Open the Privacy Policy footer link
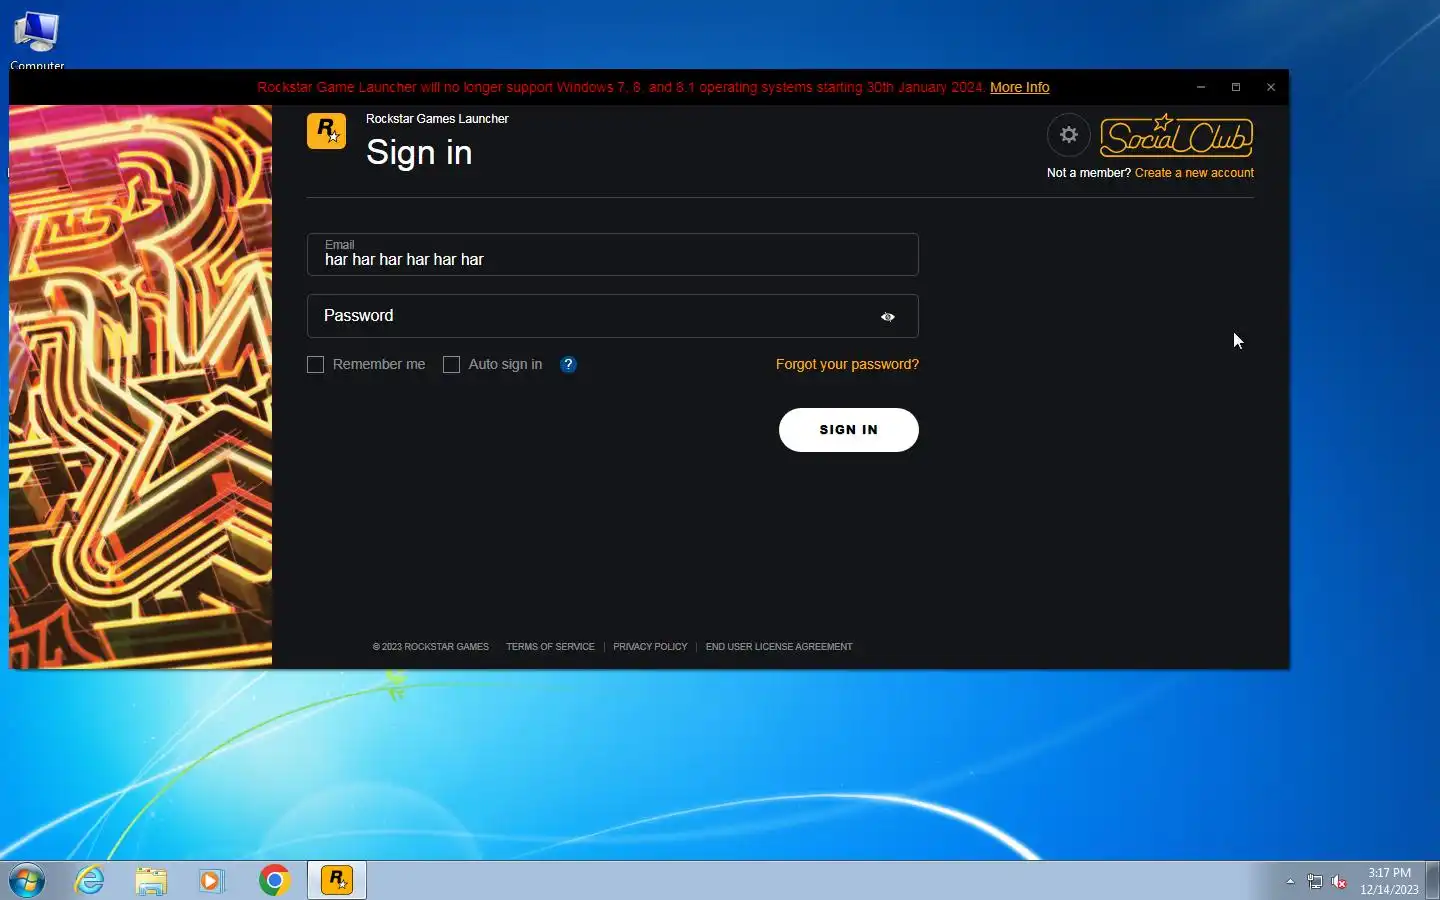This screenshot has height=900, width=1440. [x=650, y=647]
